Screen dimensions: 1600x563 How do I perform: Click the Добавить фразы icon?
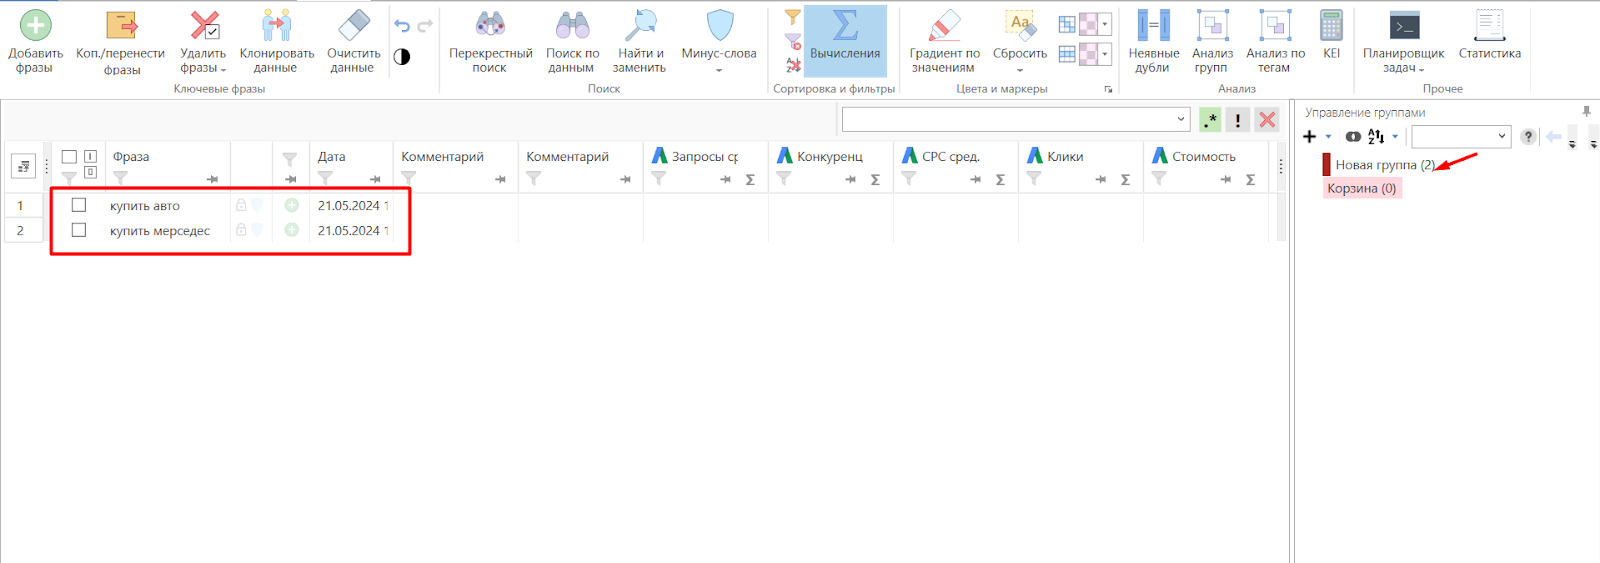(36, 25)
